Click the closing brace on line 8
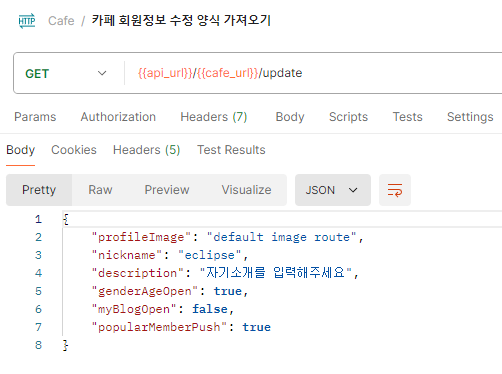 pos(65,345)
